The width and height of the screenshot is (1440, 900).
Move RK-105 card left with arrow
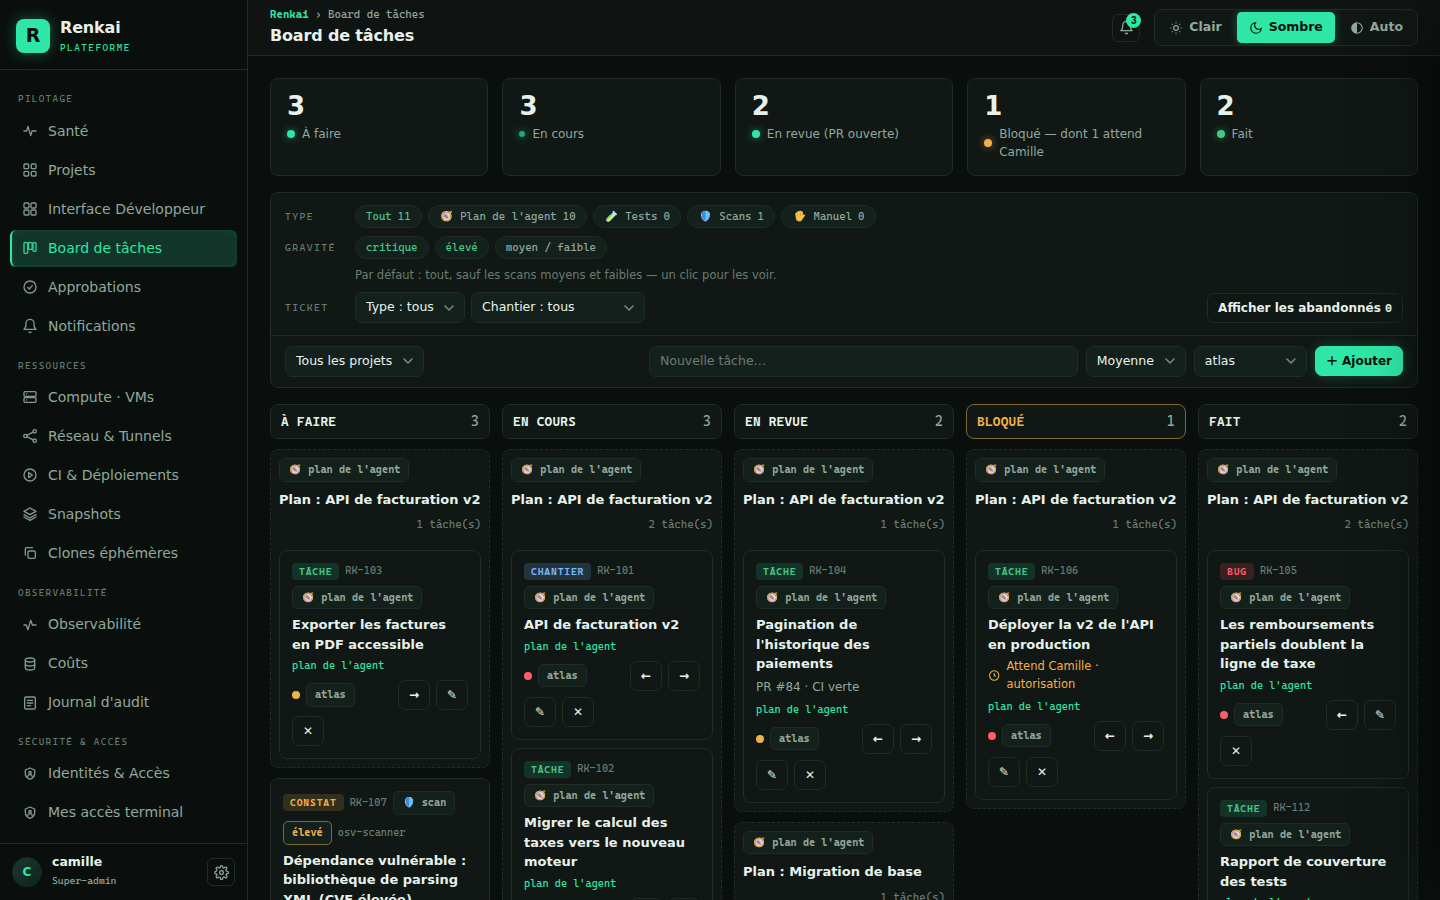pyautogui.click(x=1342, y=715)
